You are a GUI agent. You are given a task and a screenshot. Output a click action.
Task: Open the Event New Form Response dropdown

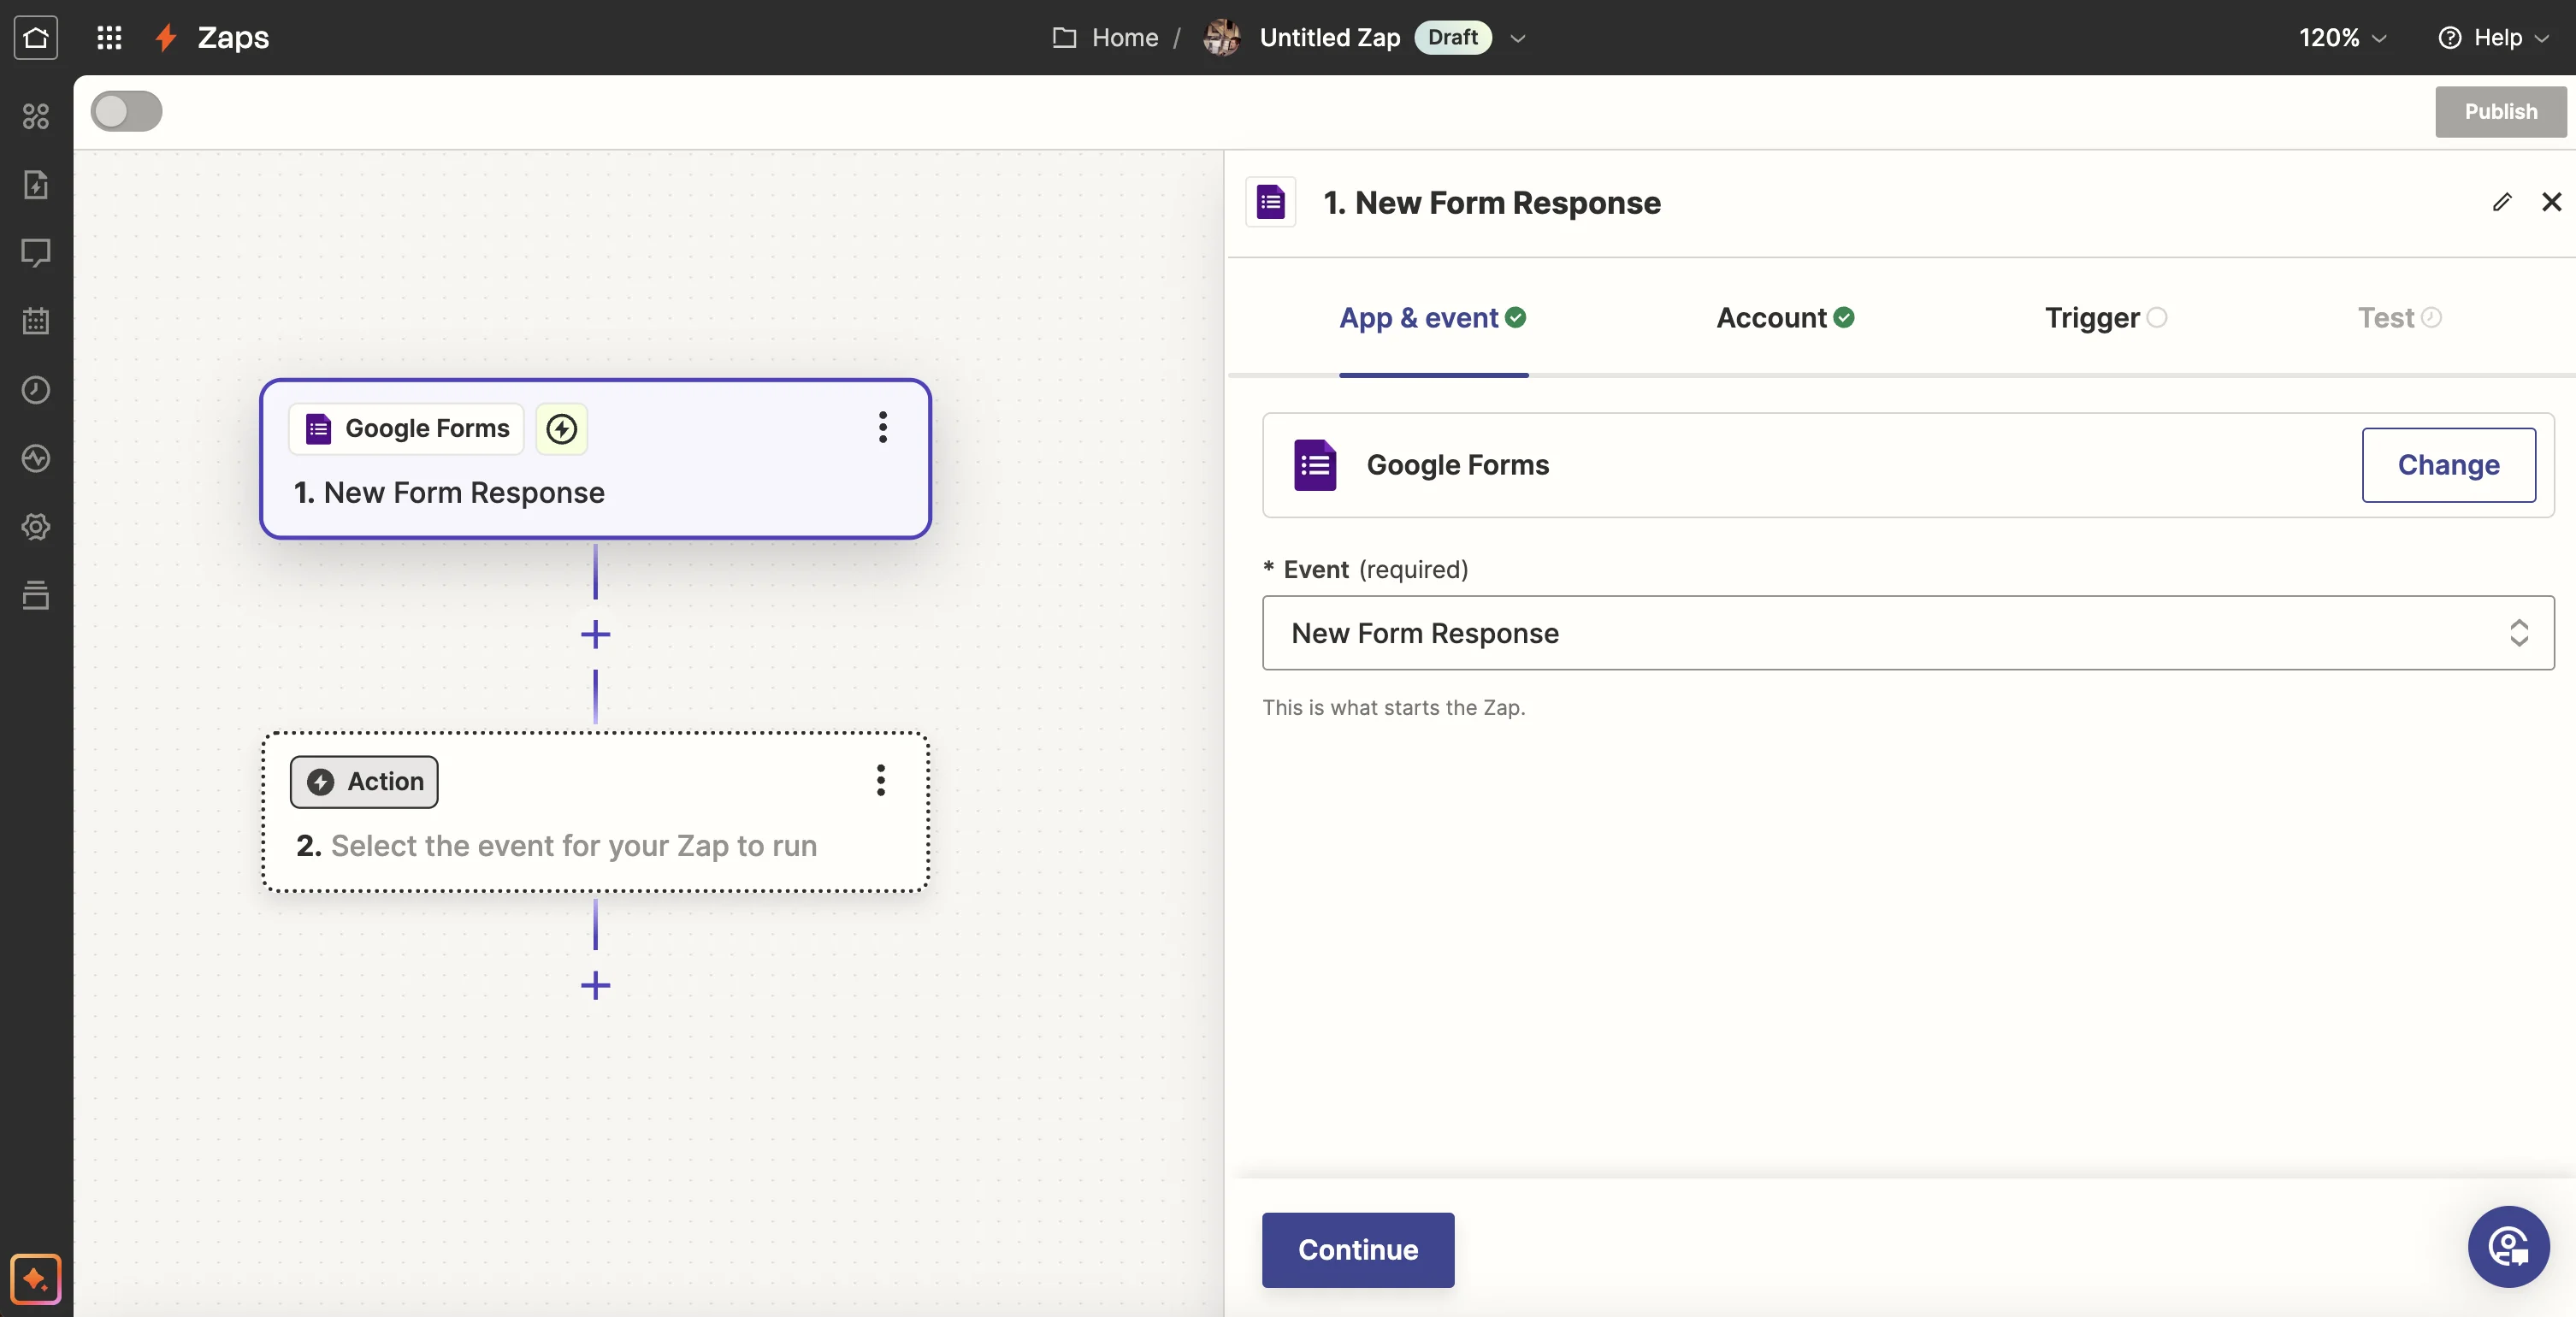1907,633
